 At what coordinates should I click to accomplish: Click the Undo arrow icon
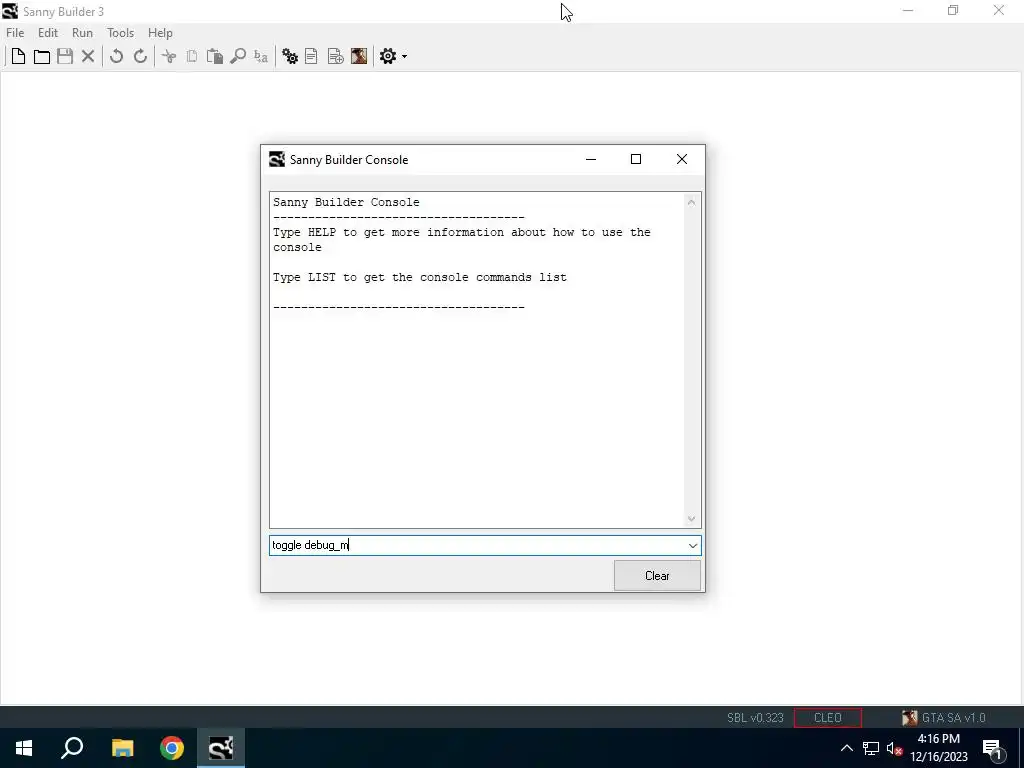click(x=116, y=56)
